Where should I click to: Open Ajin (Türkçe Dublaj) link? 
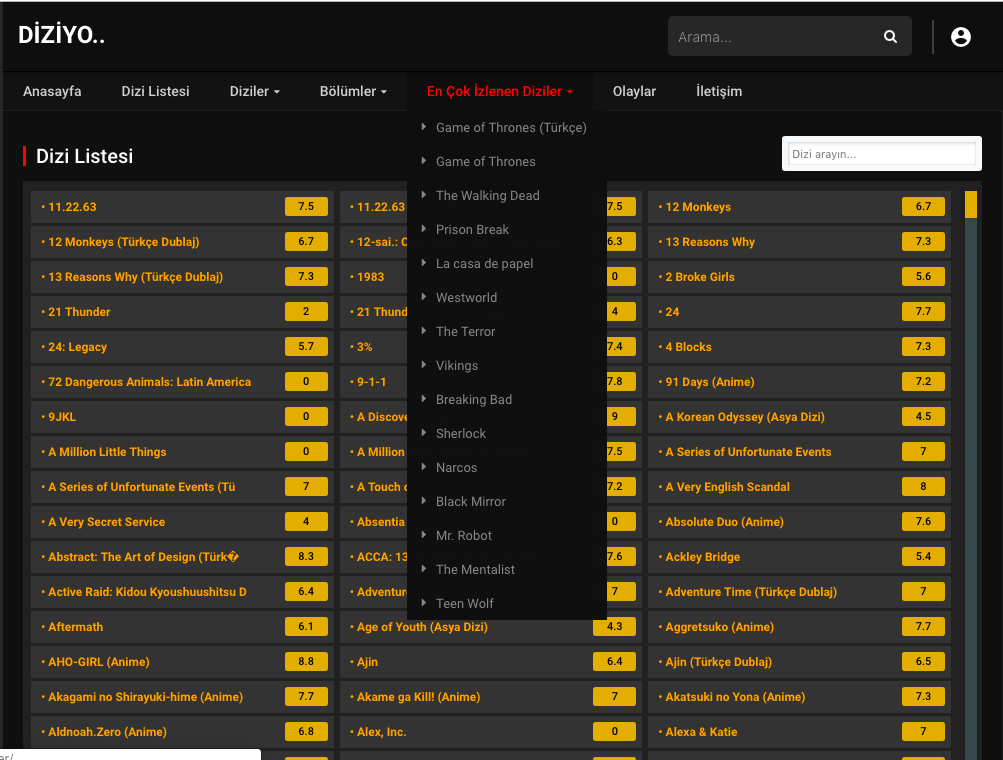[x=718, y=661]
